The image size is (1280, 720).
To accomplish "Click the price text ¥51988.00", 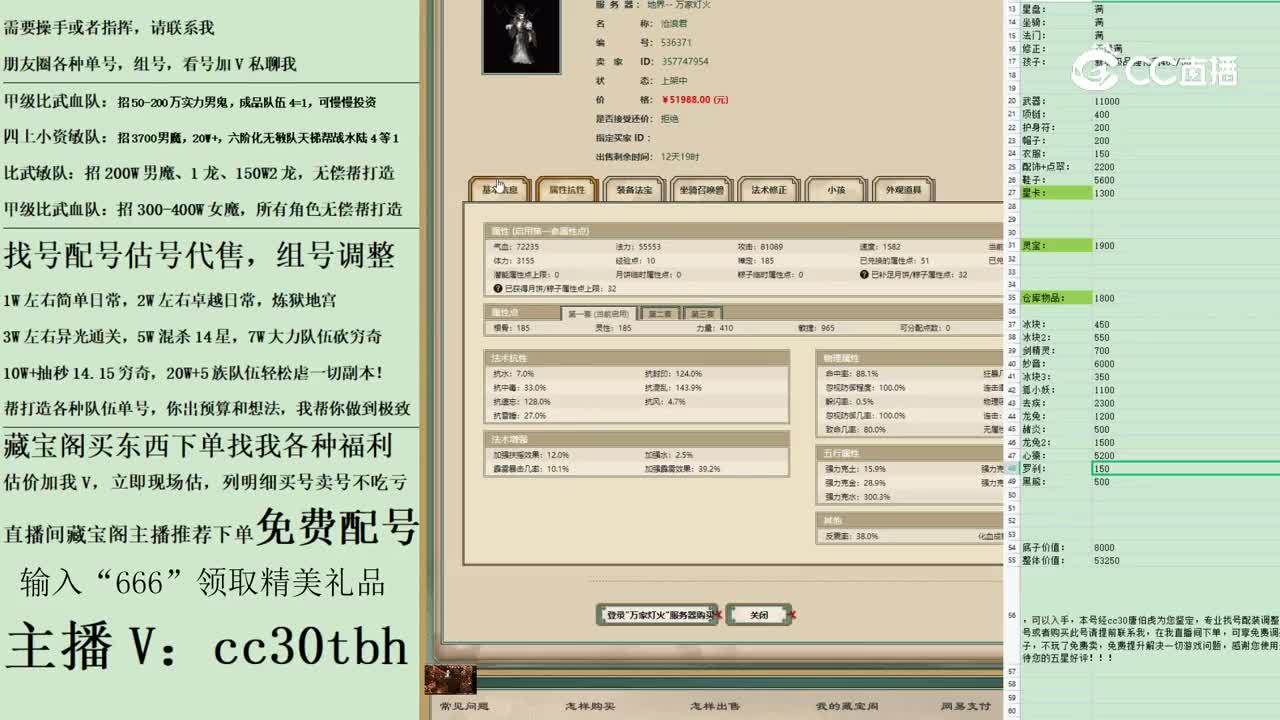I will click(695, 100).
